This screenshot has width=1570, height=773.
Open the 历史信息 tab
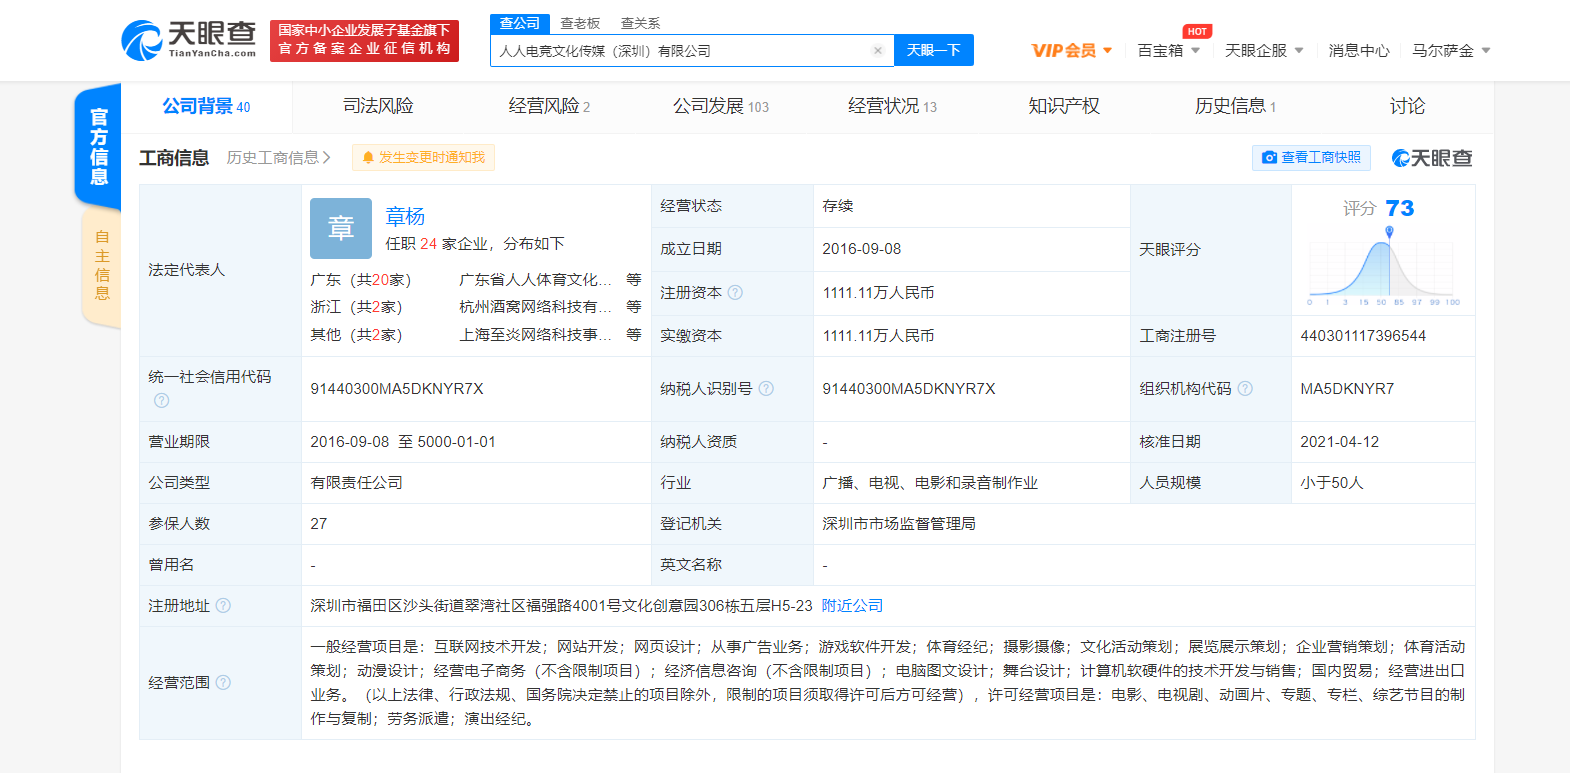(1235, 106)
